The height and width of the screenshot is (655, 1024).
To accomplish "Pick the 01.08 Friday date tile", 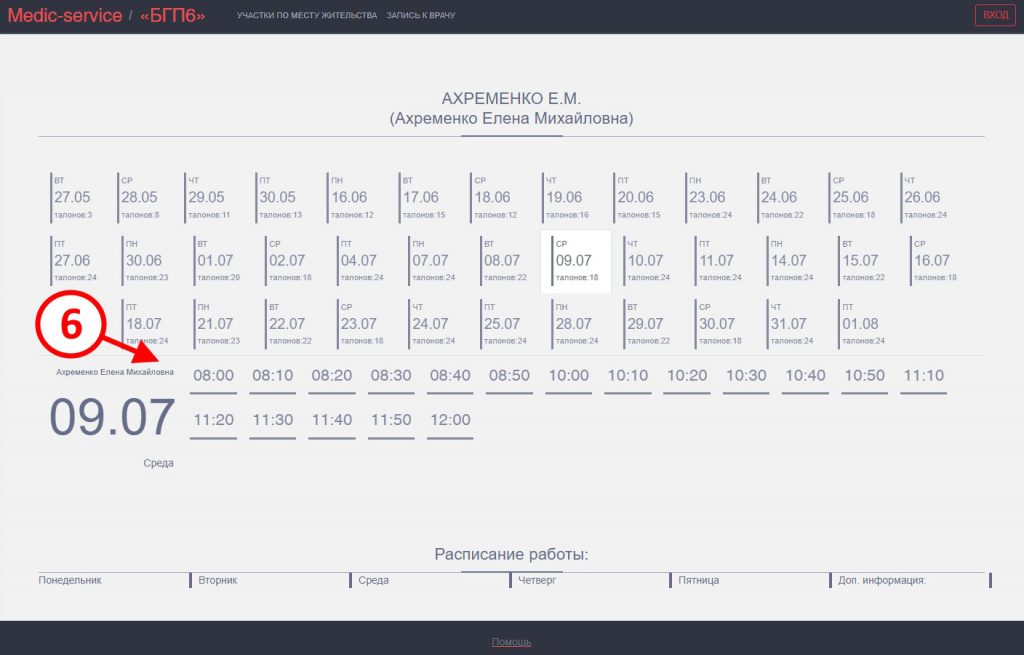I will pyautogui.click(x=860, y=323).
